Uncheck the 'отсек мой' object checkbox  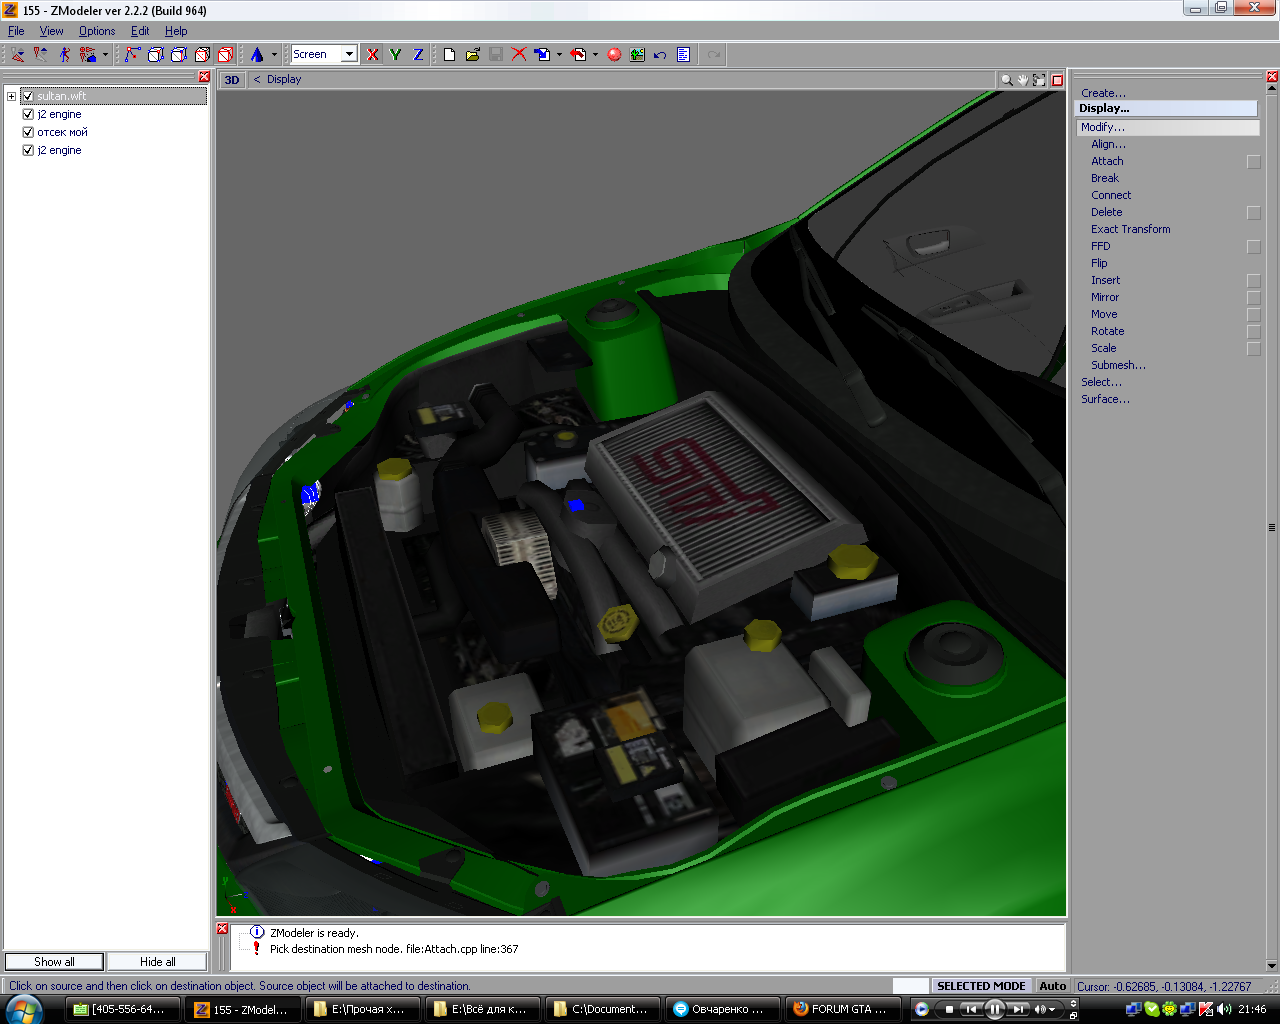pyautogui.click(x=28, y=132)
